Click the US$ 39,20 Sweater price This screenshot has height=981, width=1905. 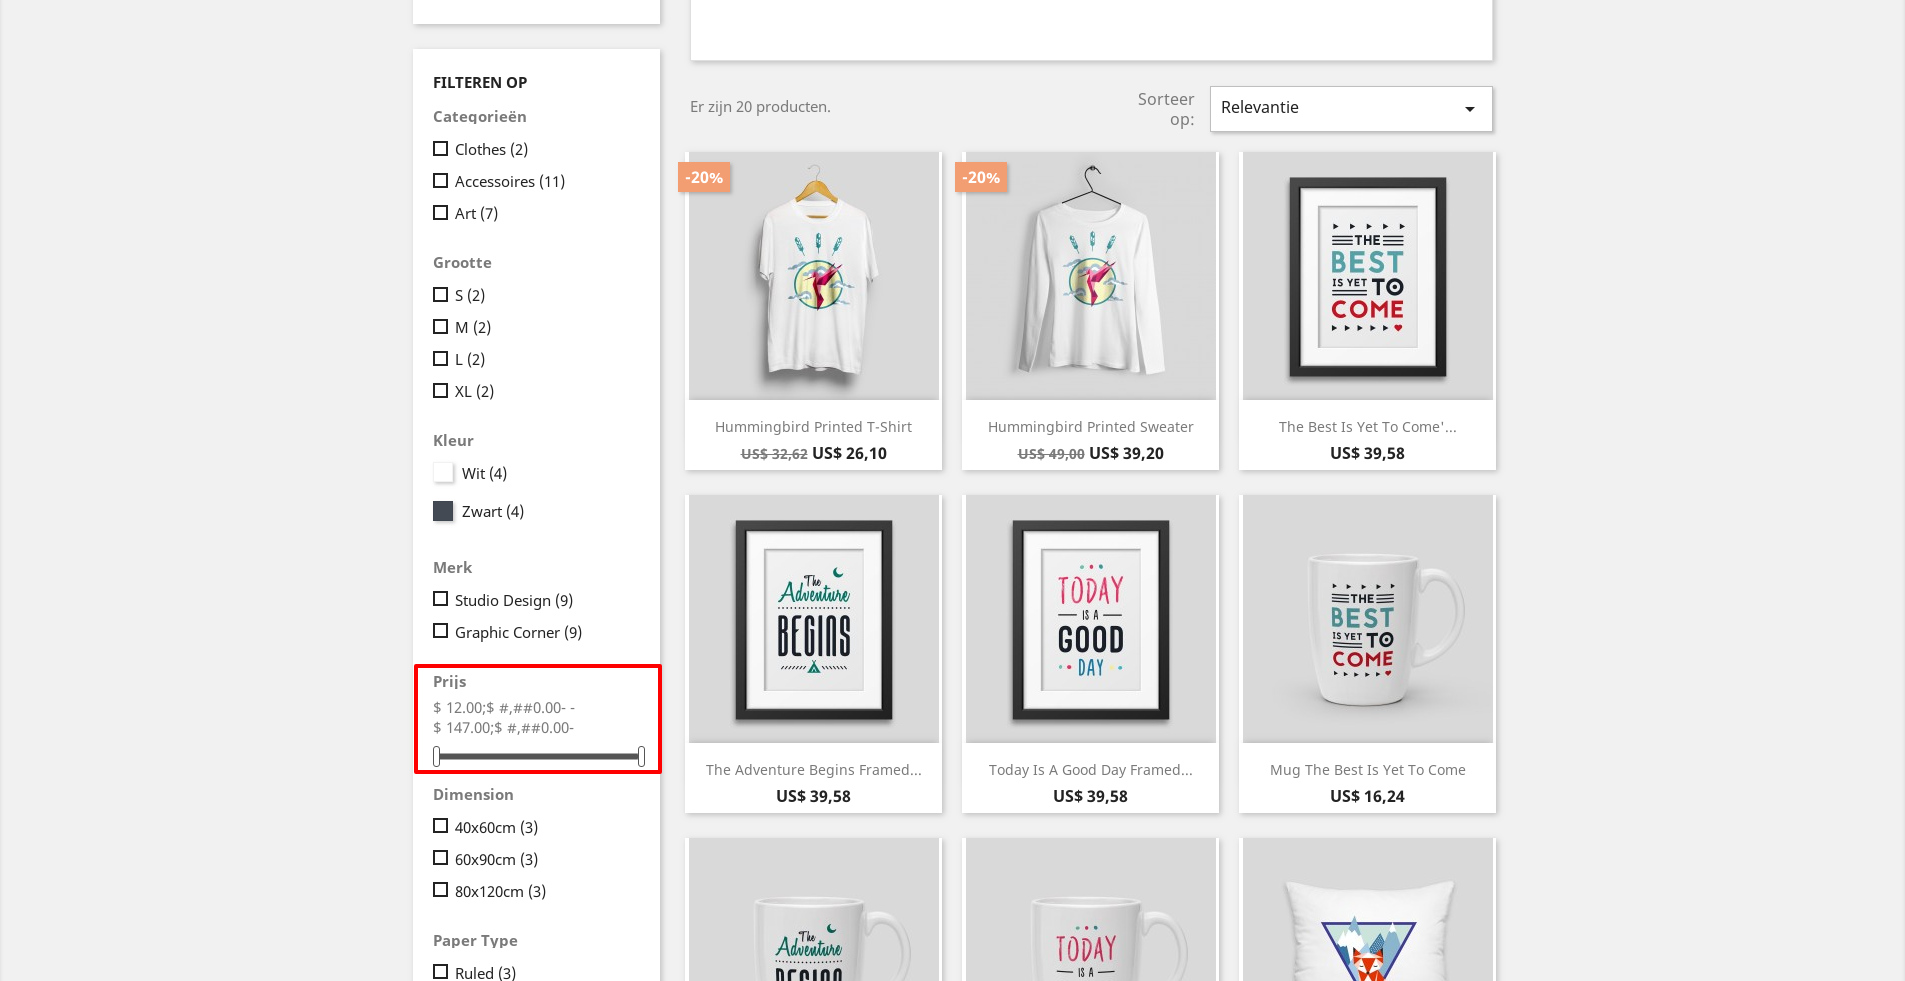coord(1126,453)
